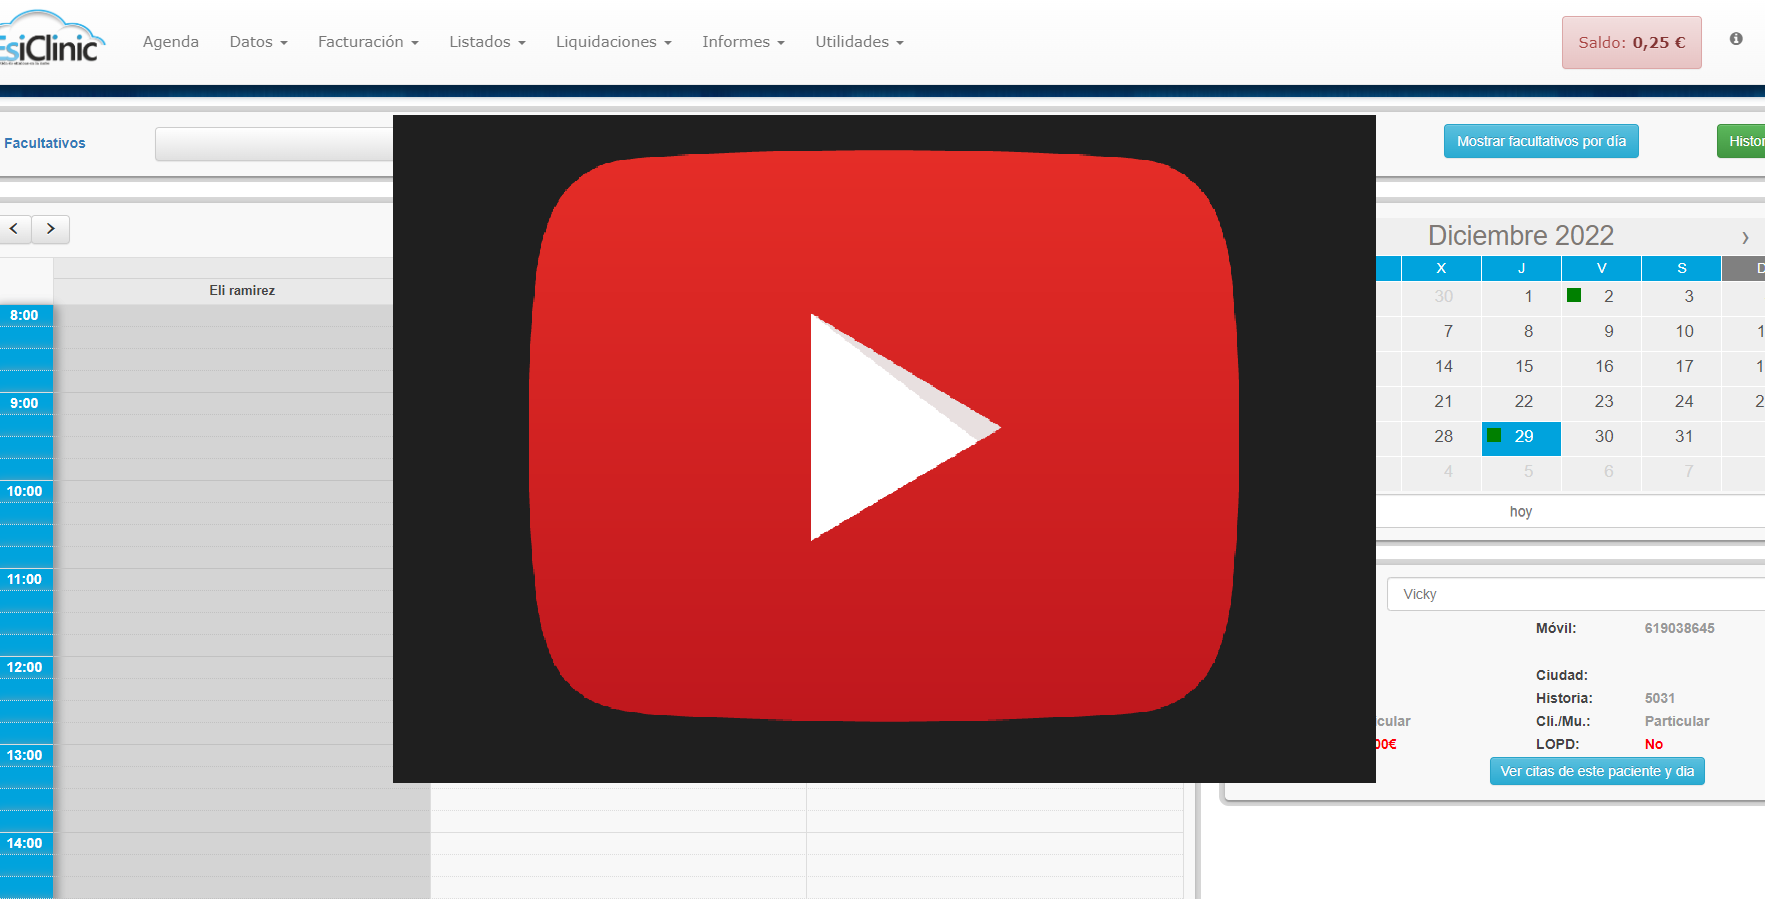Click Mostrar facultativos por día button
The width and height of the screenshot is (1765, 899).
[1541, 141]
